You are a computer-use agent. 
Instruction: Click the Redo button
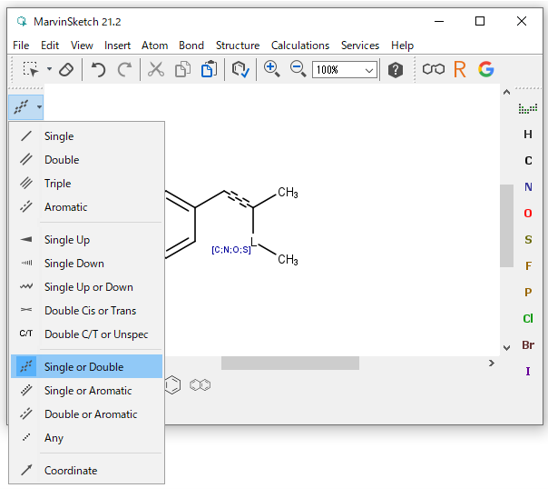(x=125, y=69)
